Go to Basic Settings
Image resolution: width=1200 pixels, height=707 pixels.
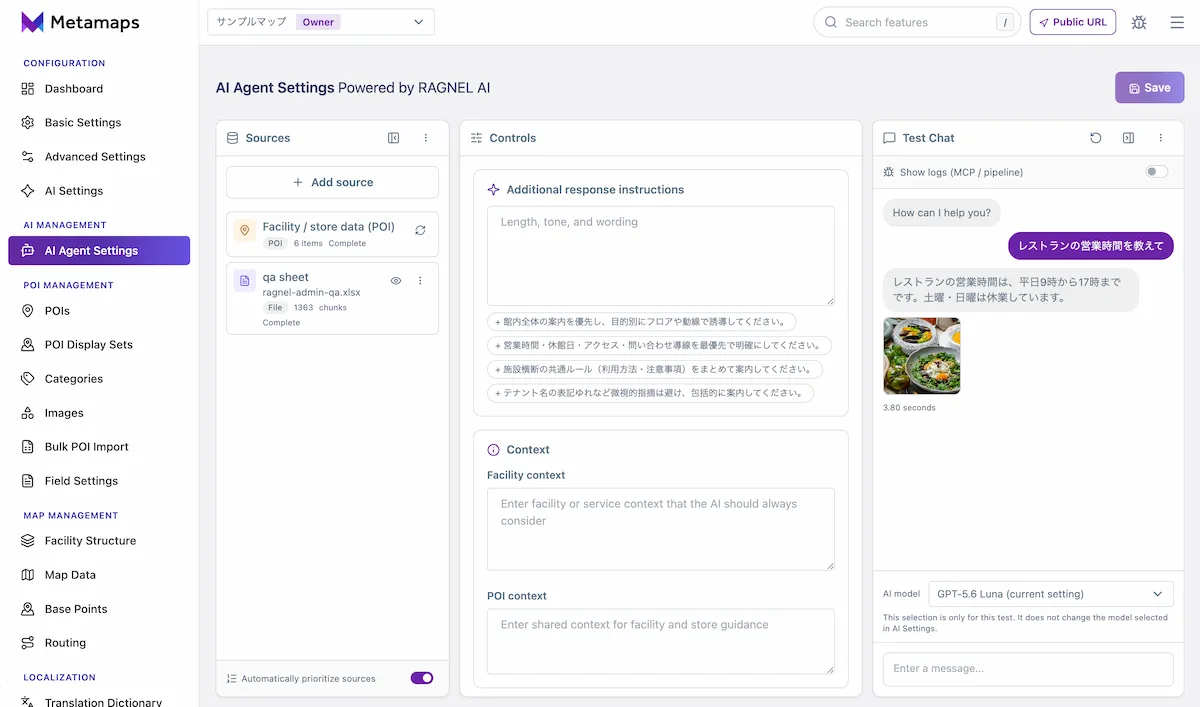[x=99, y=123]
